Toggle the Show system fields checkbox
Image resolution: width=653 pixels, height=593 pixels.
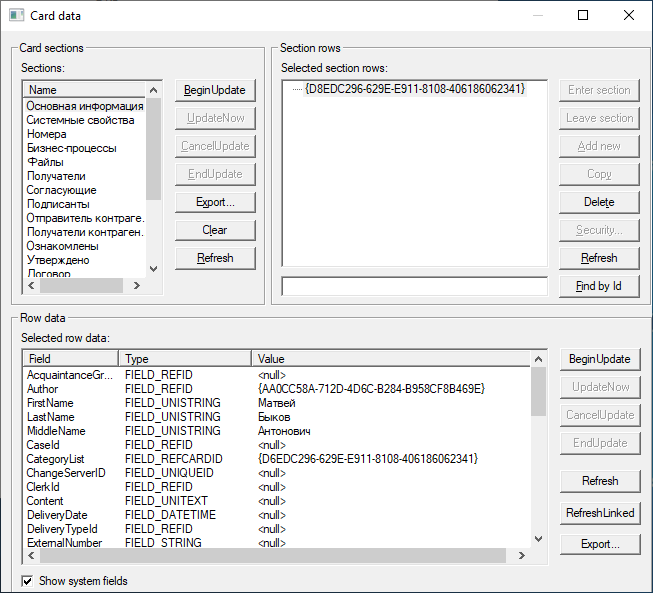pos(27,581)
